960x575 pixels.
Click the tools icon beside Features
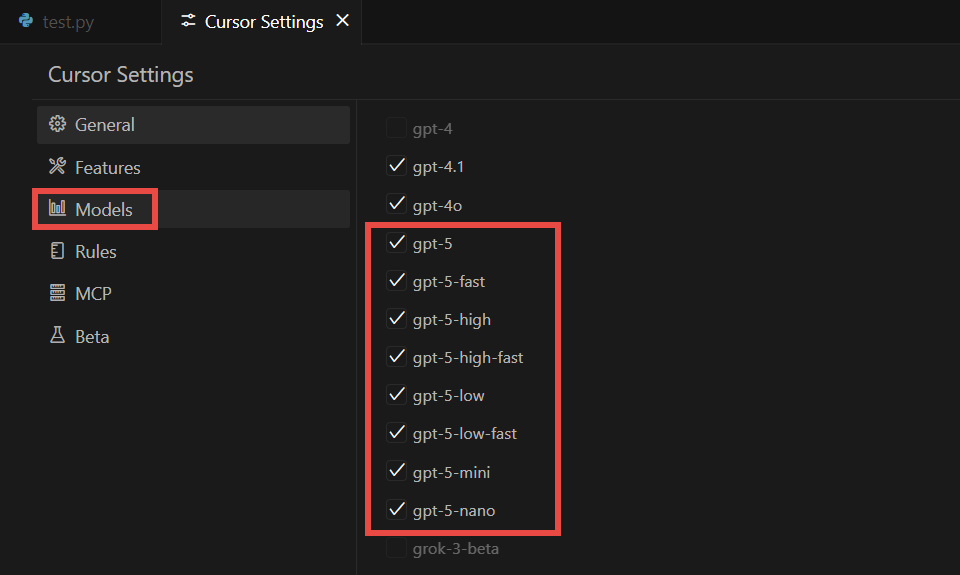pyautogui.click(x=58, y=166)
